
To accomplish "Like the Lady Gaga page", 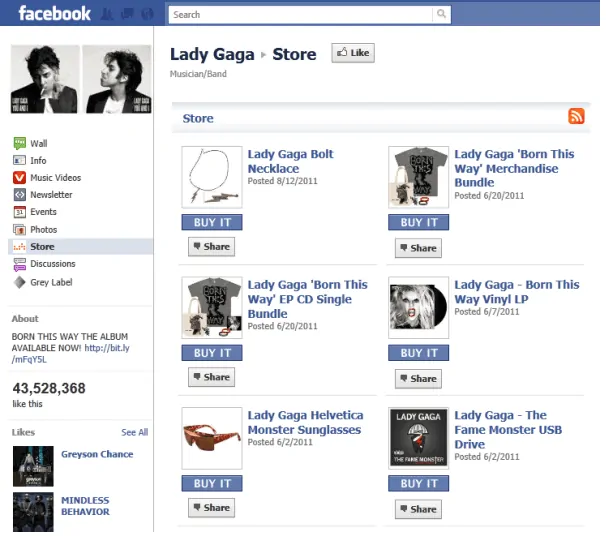I will pos(353,53).
